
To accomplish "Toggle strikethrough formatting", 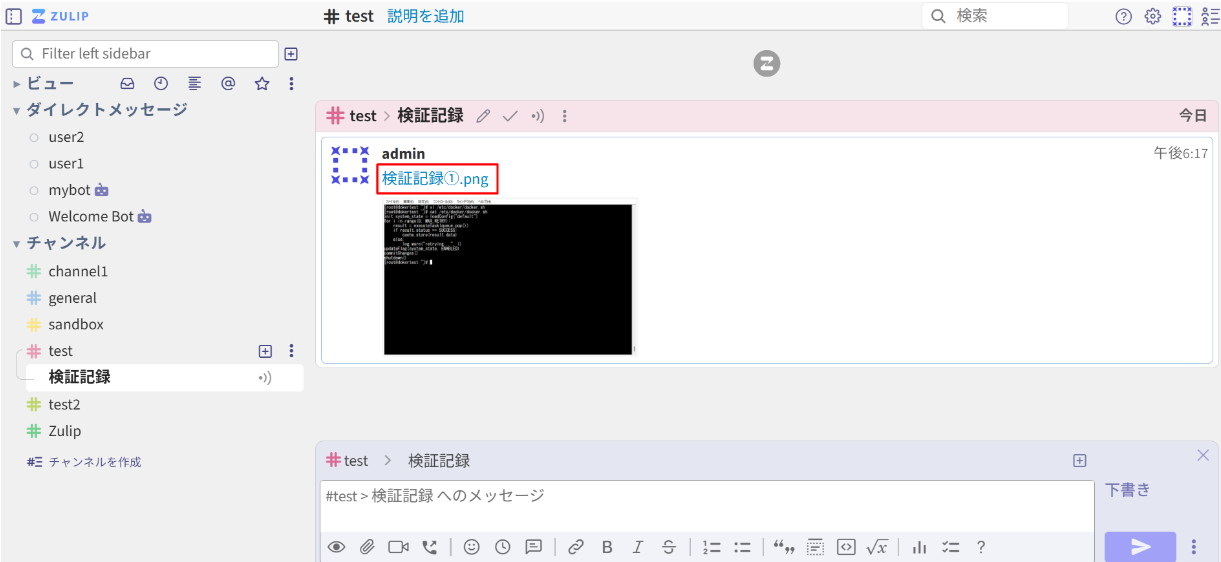I will (669, 547).
